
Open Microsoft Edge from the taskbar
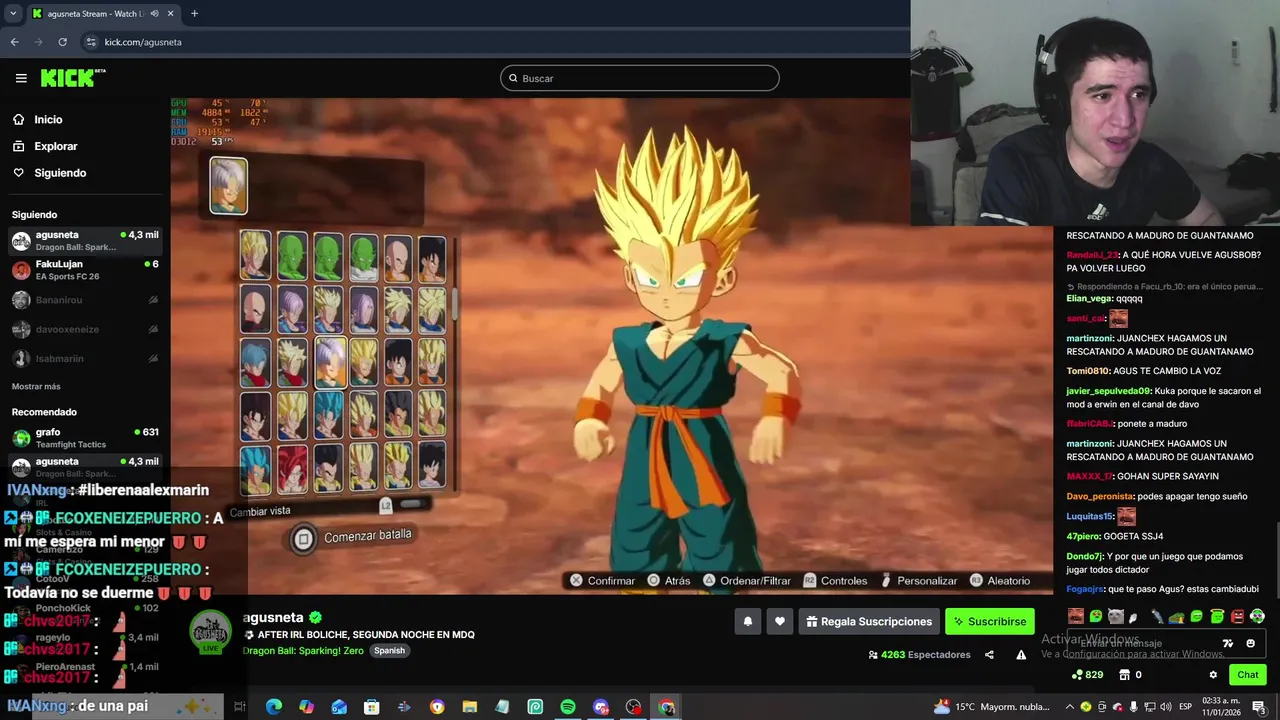coord(274,706)
